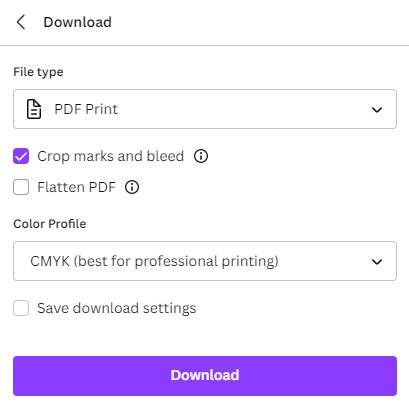Click the purple Download button

(205, 376)
